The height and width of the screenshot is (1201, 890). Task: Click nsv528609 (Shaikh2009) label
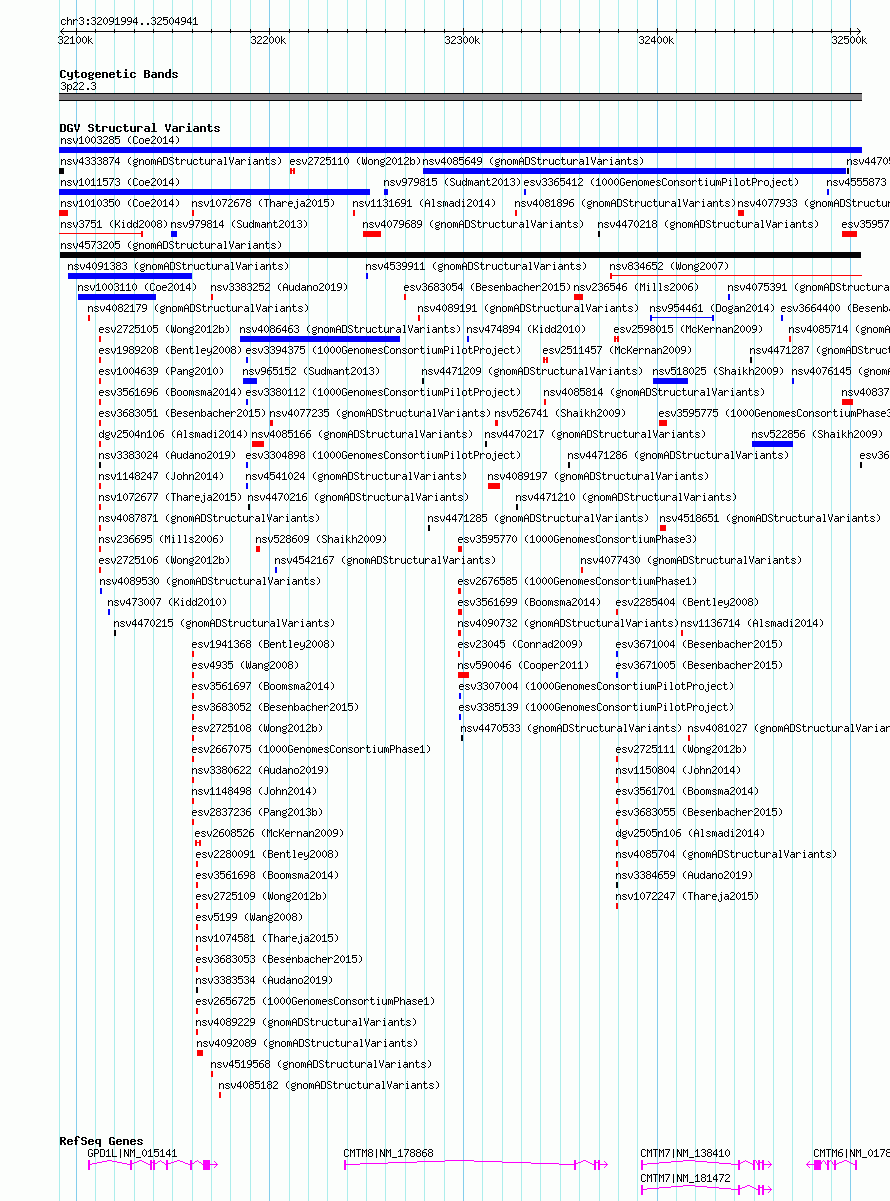coord(321,539)
